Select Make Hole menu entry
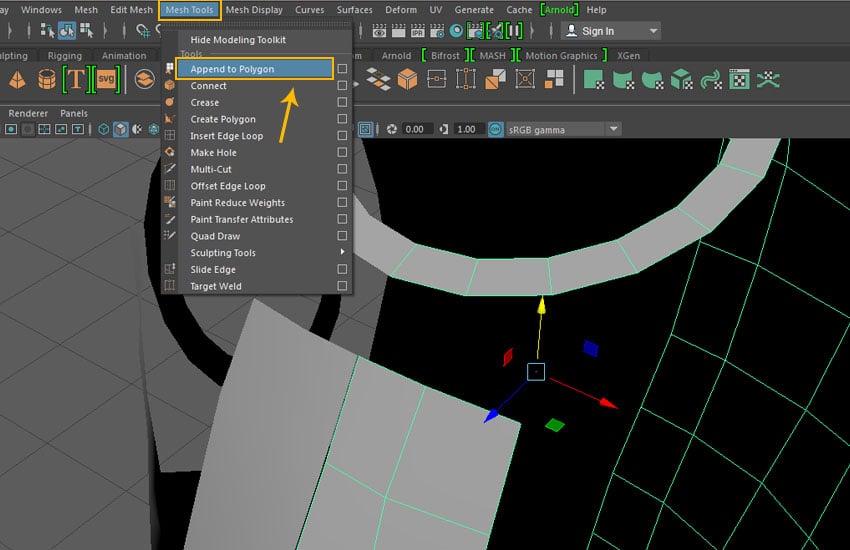 tap(214, 153)
